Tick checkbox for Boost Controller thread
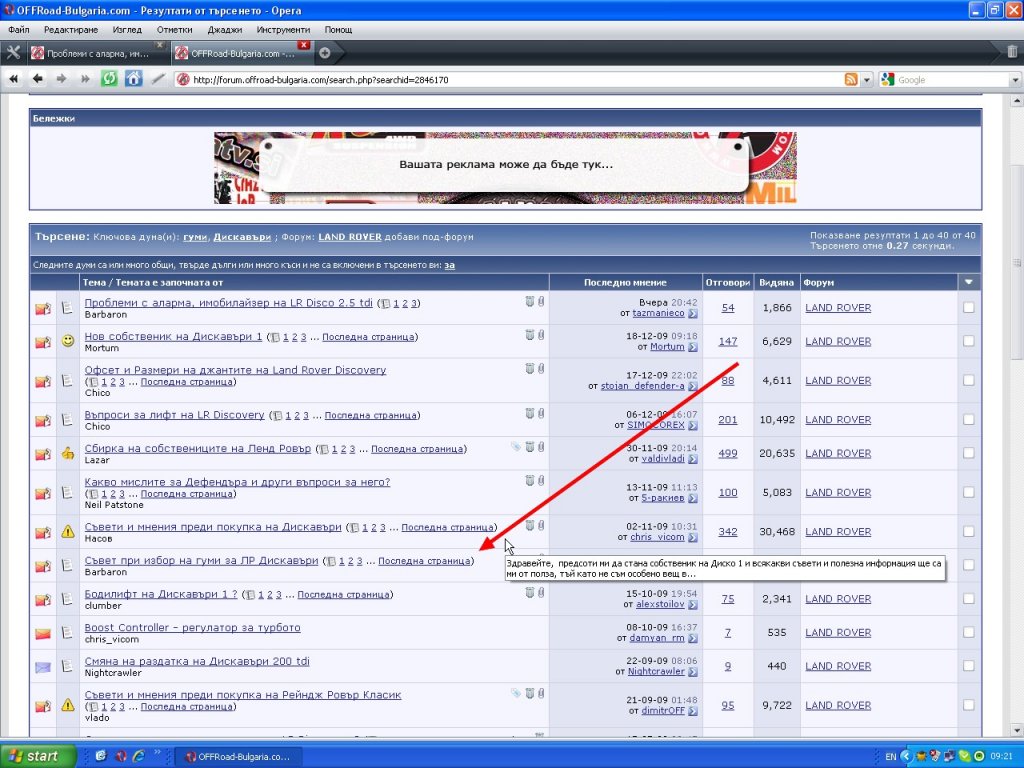Viewport: 1024px width, 768px height. click(x=968, y=632)
